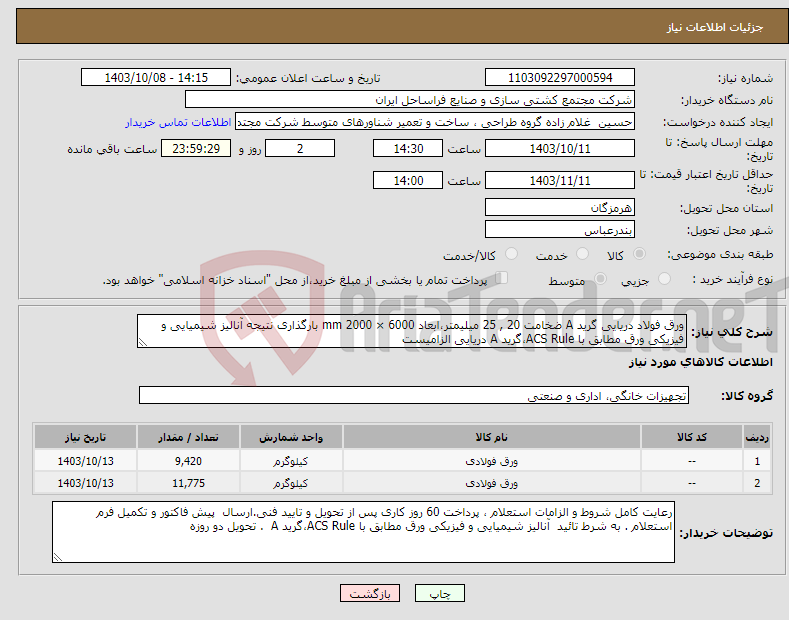
Task: Click the goods group field تجهیزات خانگی، اداری و صنعتی
Action: [x=414, y=396]
